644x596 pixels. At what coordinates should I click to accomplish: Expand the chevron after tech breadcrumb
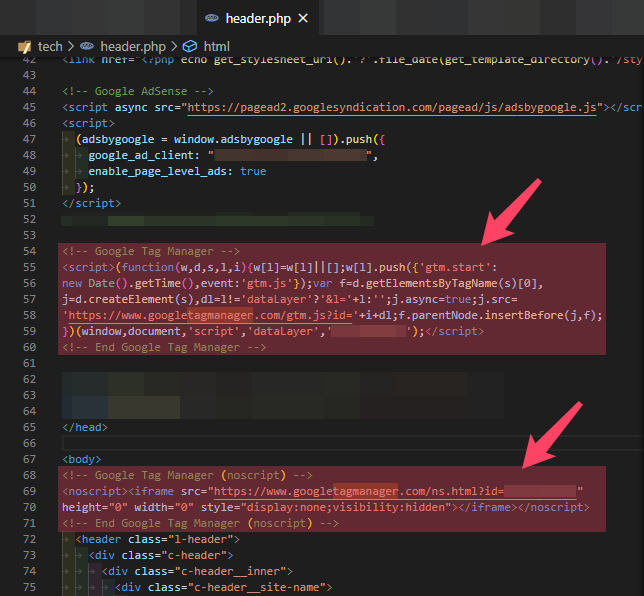[71, 46]
